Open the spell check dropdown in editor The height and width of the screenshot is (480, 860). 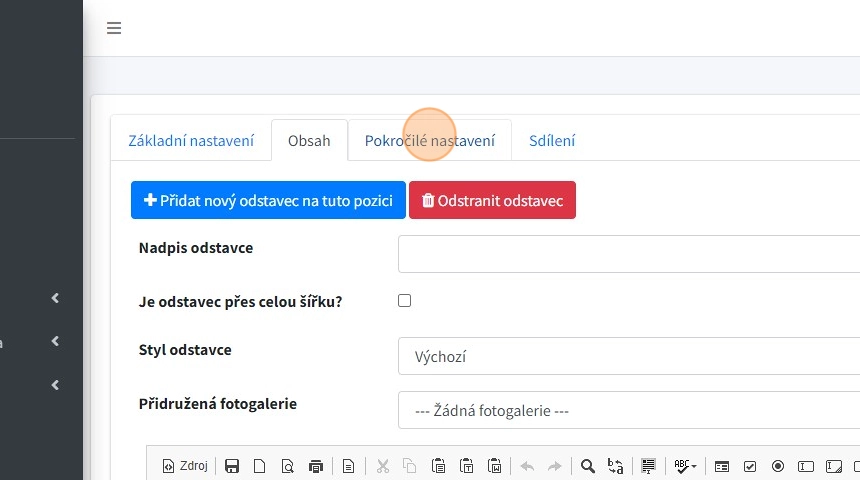coord(685,466)
